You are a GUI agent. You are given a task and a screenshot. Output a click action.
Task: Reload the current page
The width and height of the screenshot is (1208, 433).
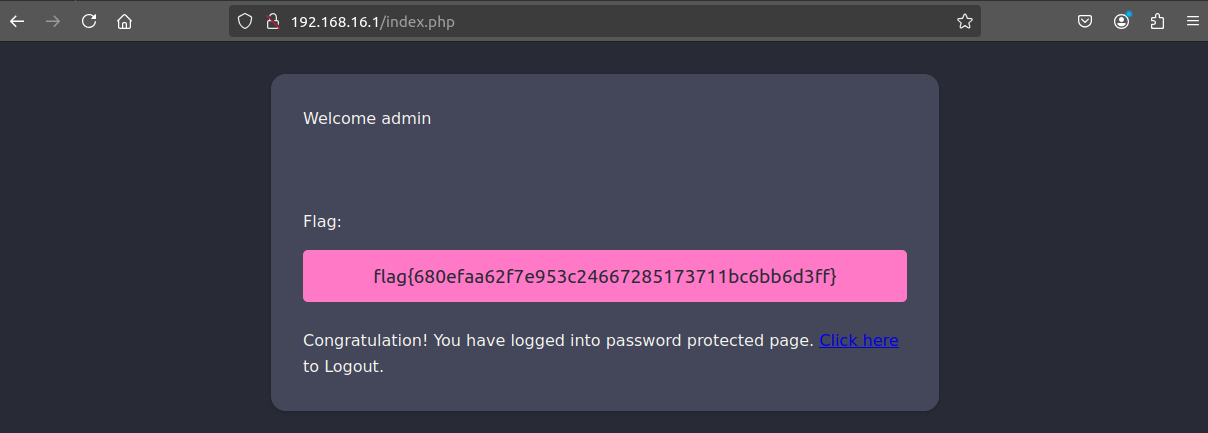click(x=89, y=21)
